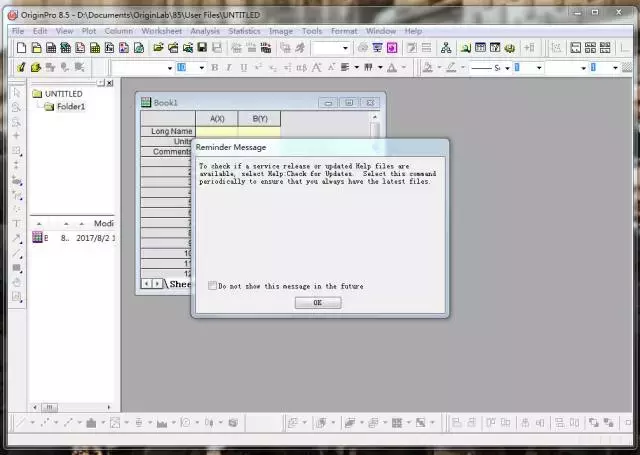
Task: Click the New Graph icon
Action: 80,48
